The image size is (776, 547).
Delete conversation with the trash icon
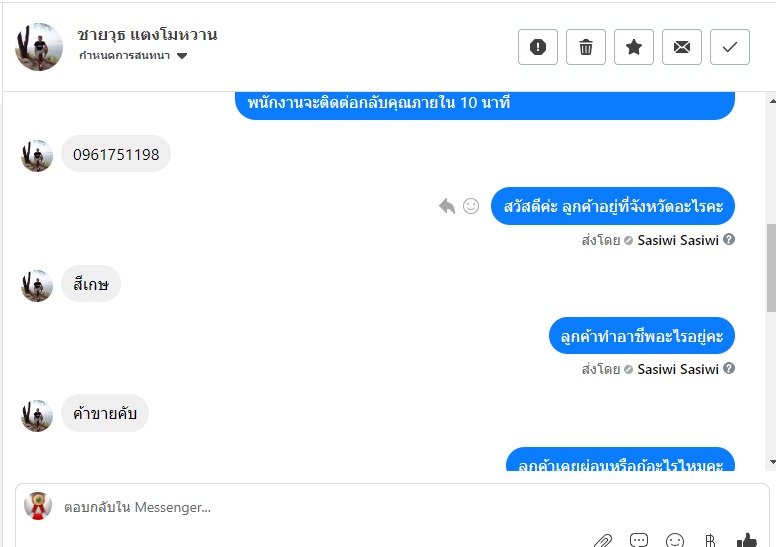point(585,47)
